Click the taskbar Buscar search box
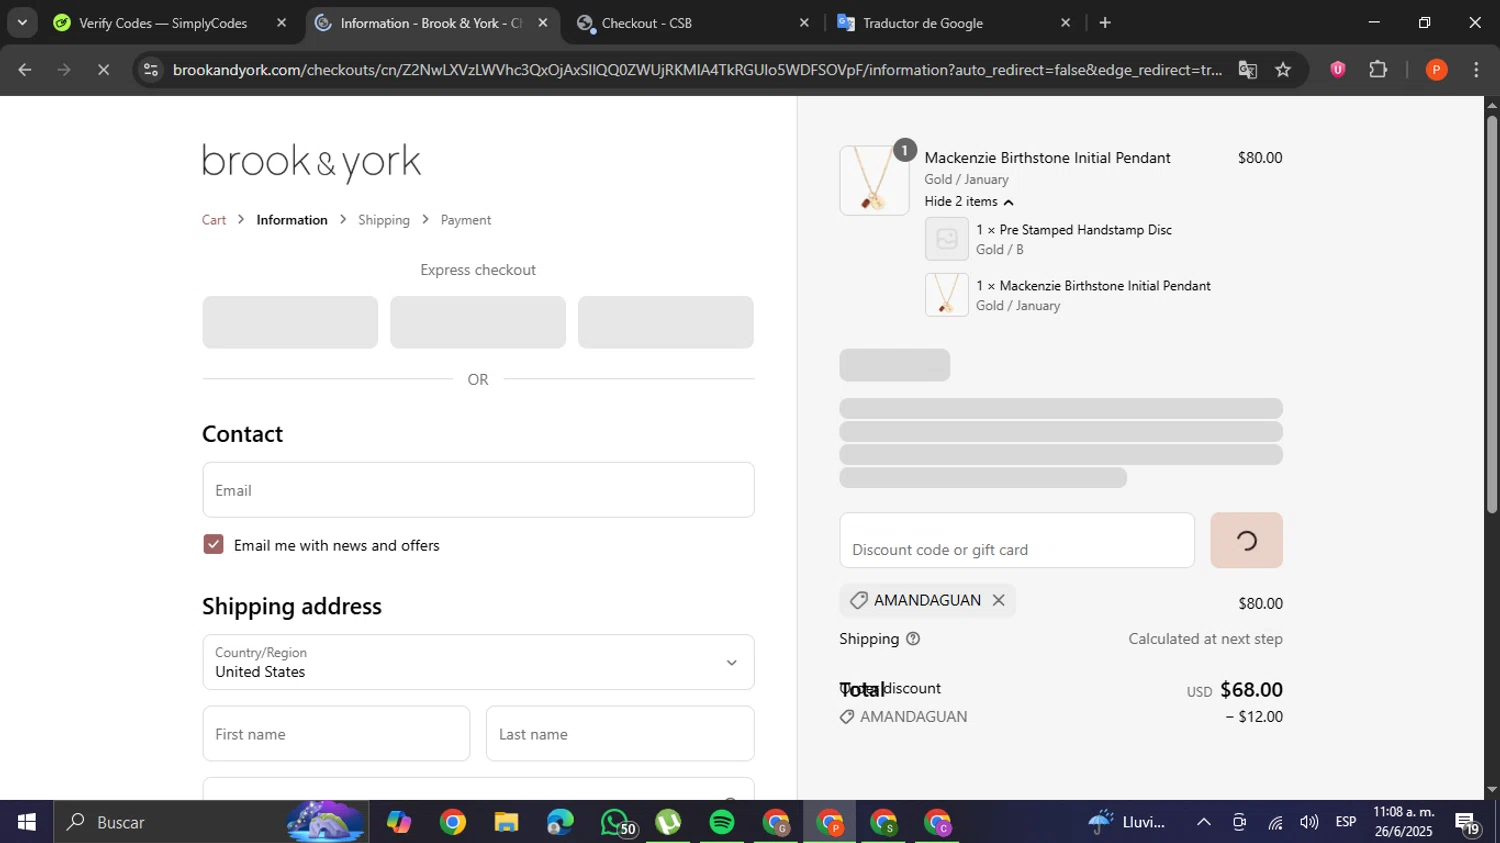This screenshot has height=843, width=1500. [210, 822]
